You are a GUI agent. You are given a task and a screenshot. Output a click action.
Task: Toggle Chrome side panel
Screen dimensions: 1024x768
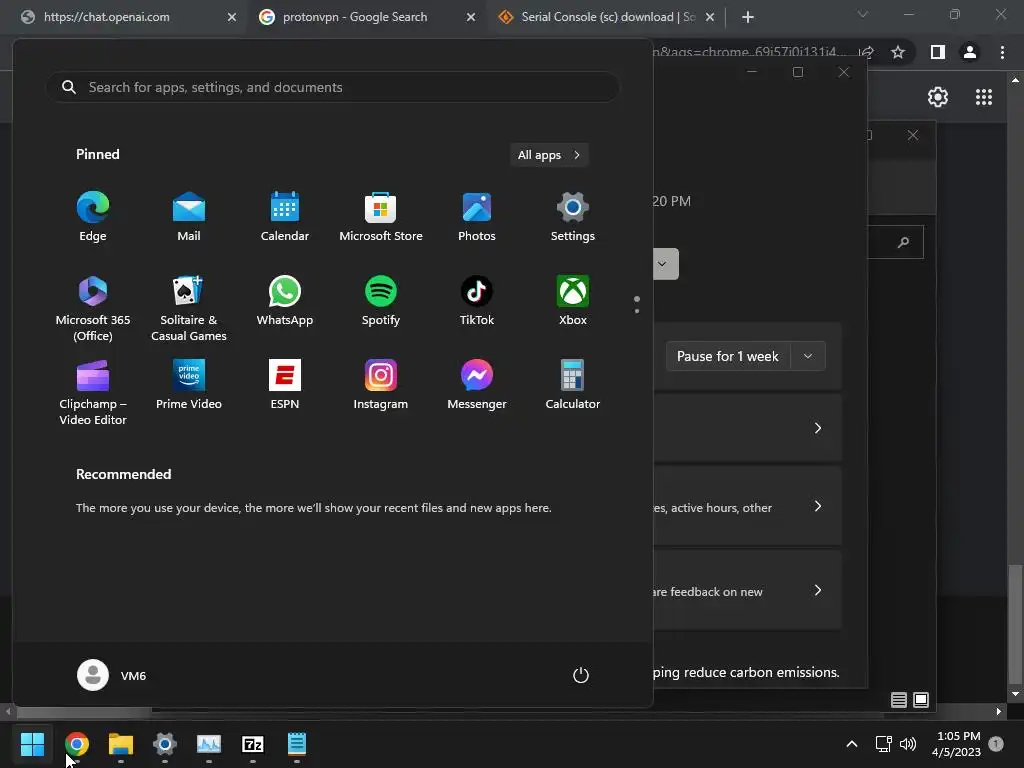click(938, 52)
